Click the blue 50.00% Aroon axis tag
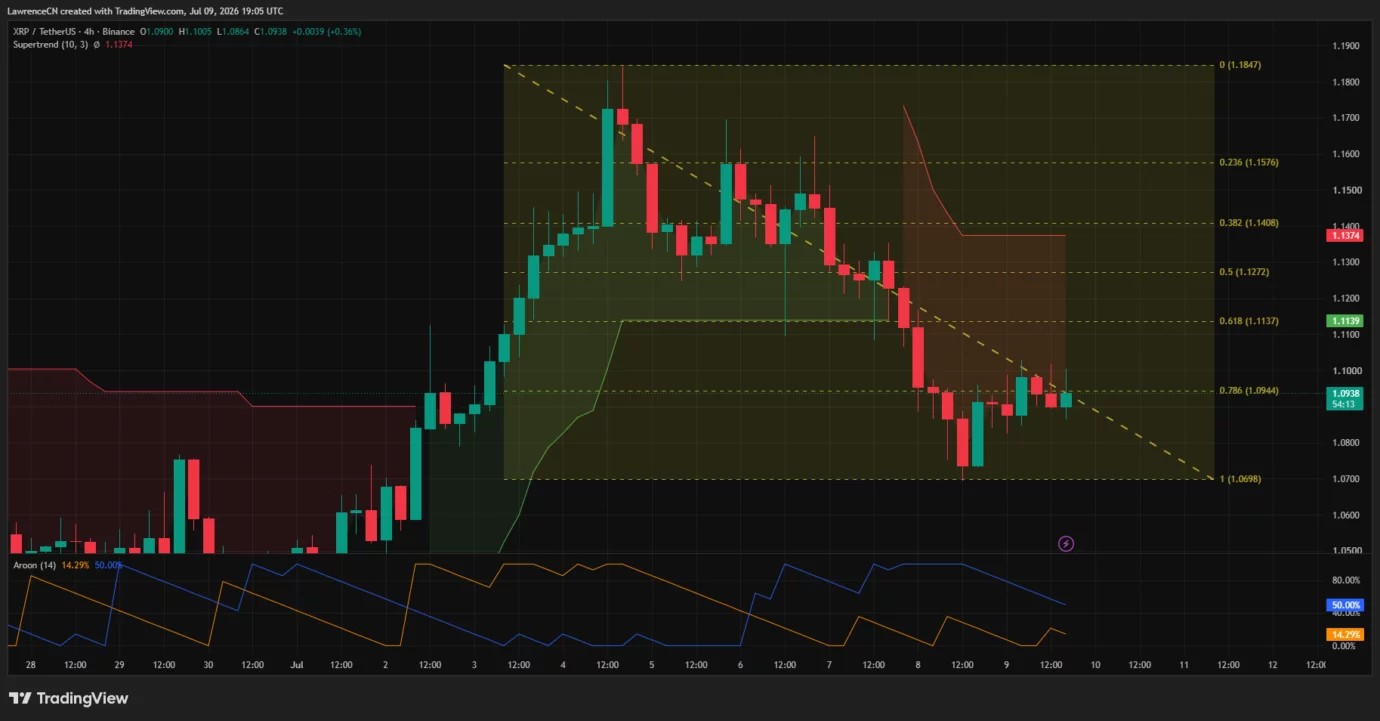1380x721 pixels. [1344, 605]
